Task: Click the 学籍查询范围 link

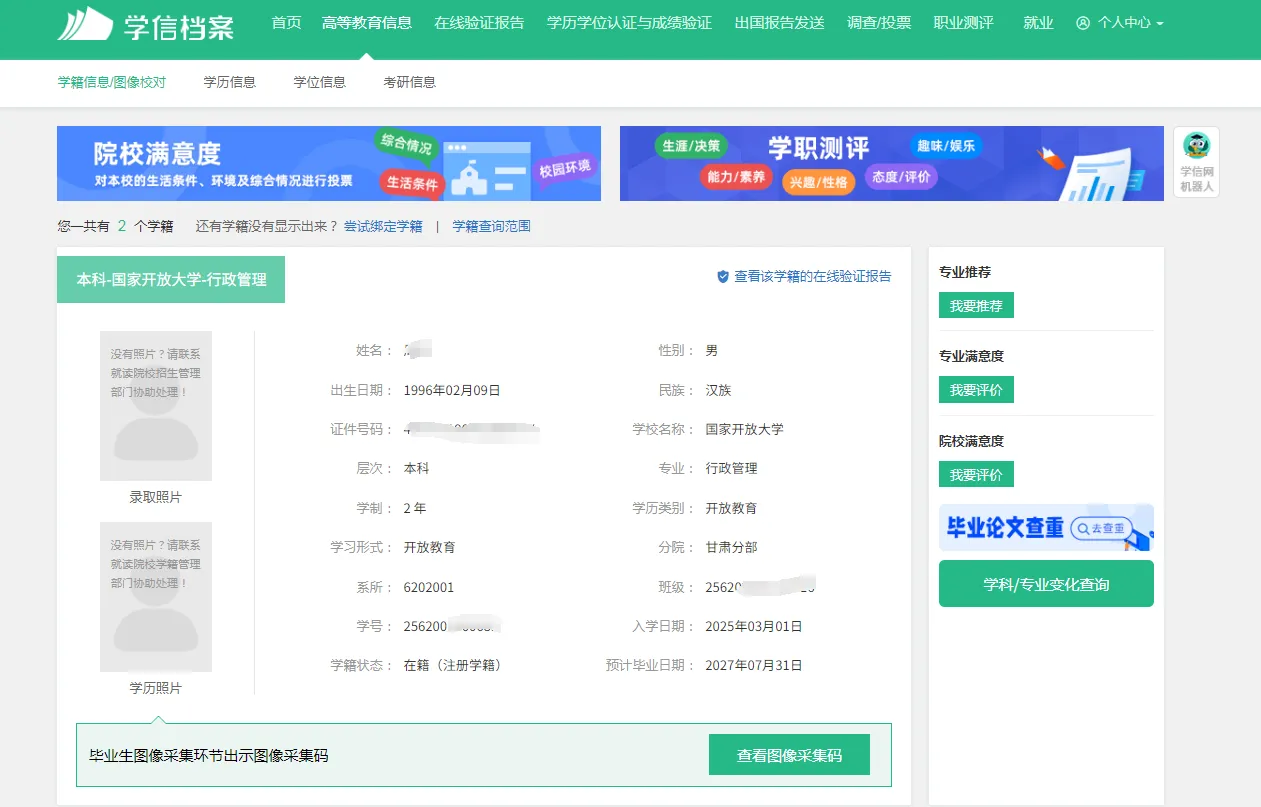Action: [491, 226]
